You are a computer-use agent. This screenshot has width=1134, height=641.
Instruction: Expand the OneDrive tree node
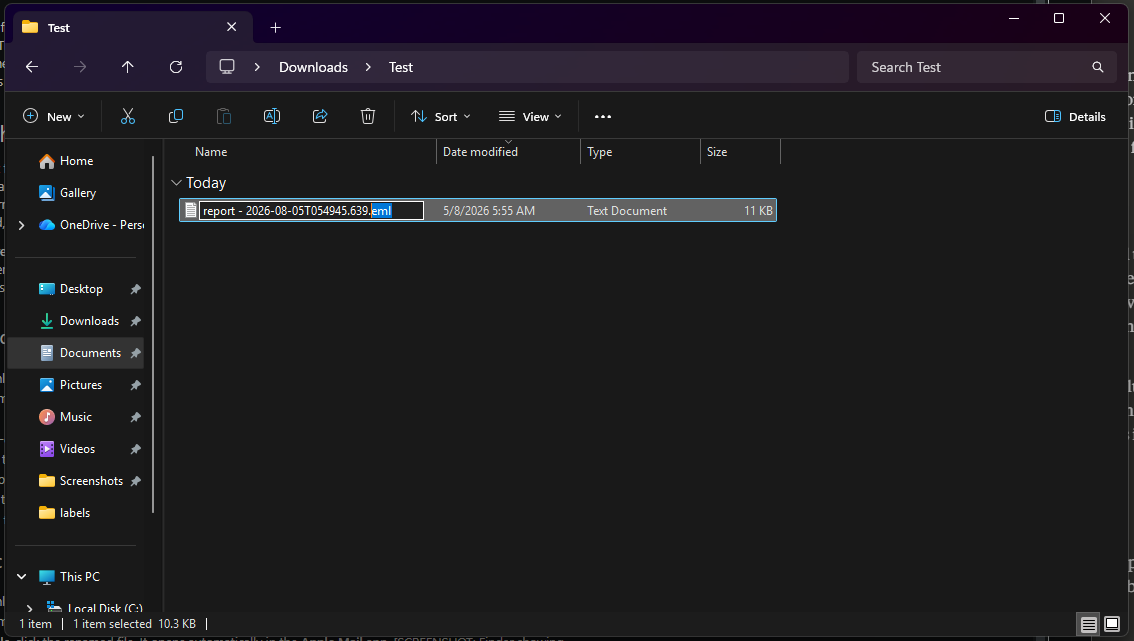pos(22,225)
